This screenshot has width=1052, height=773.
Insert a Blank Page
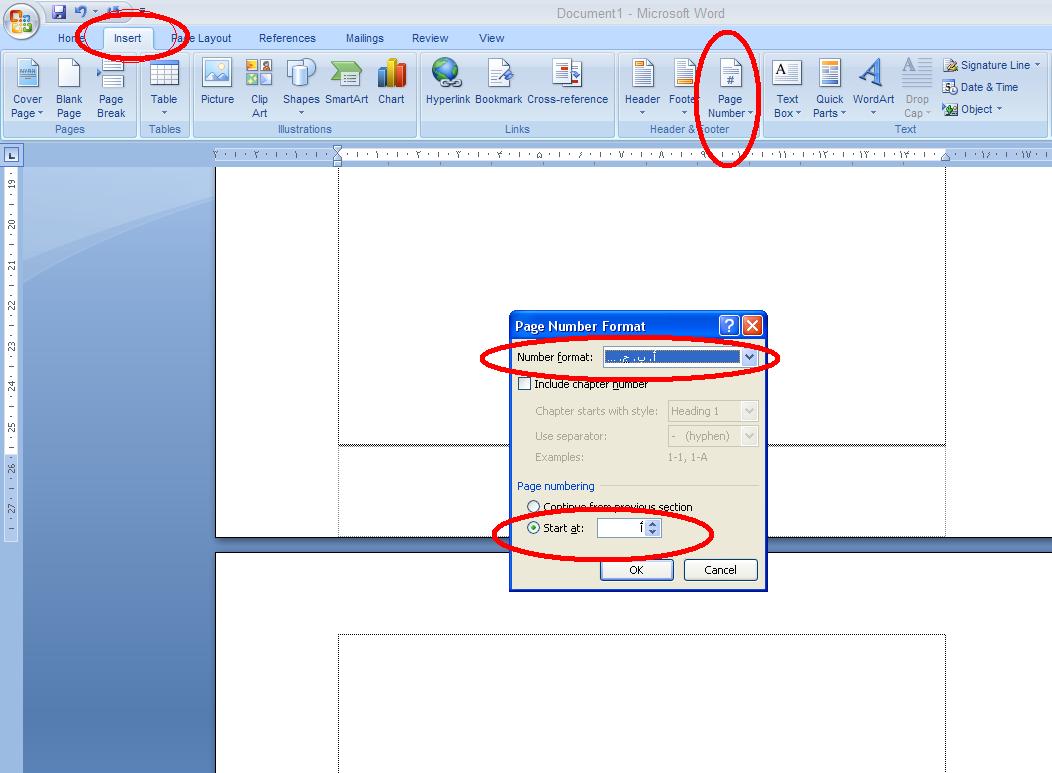tap(69, 89)
